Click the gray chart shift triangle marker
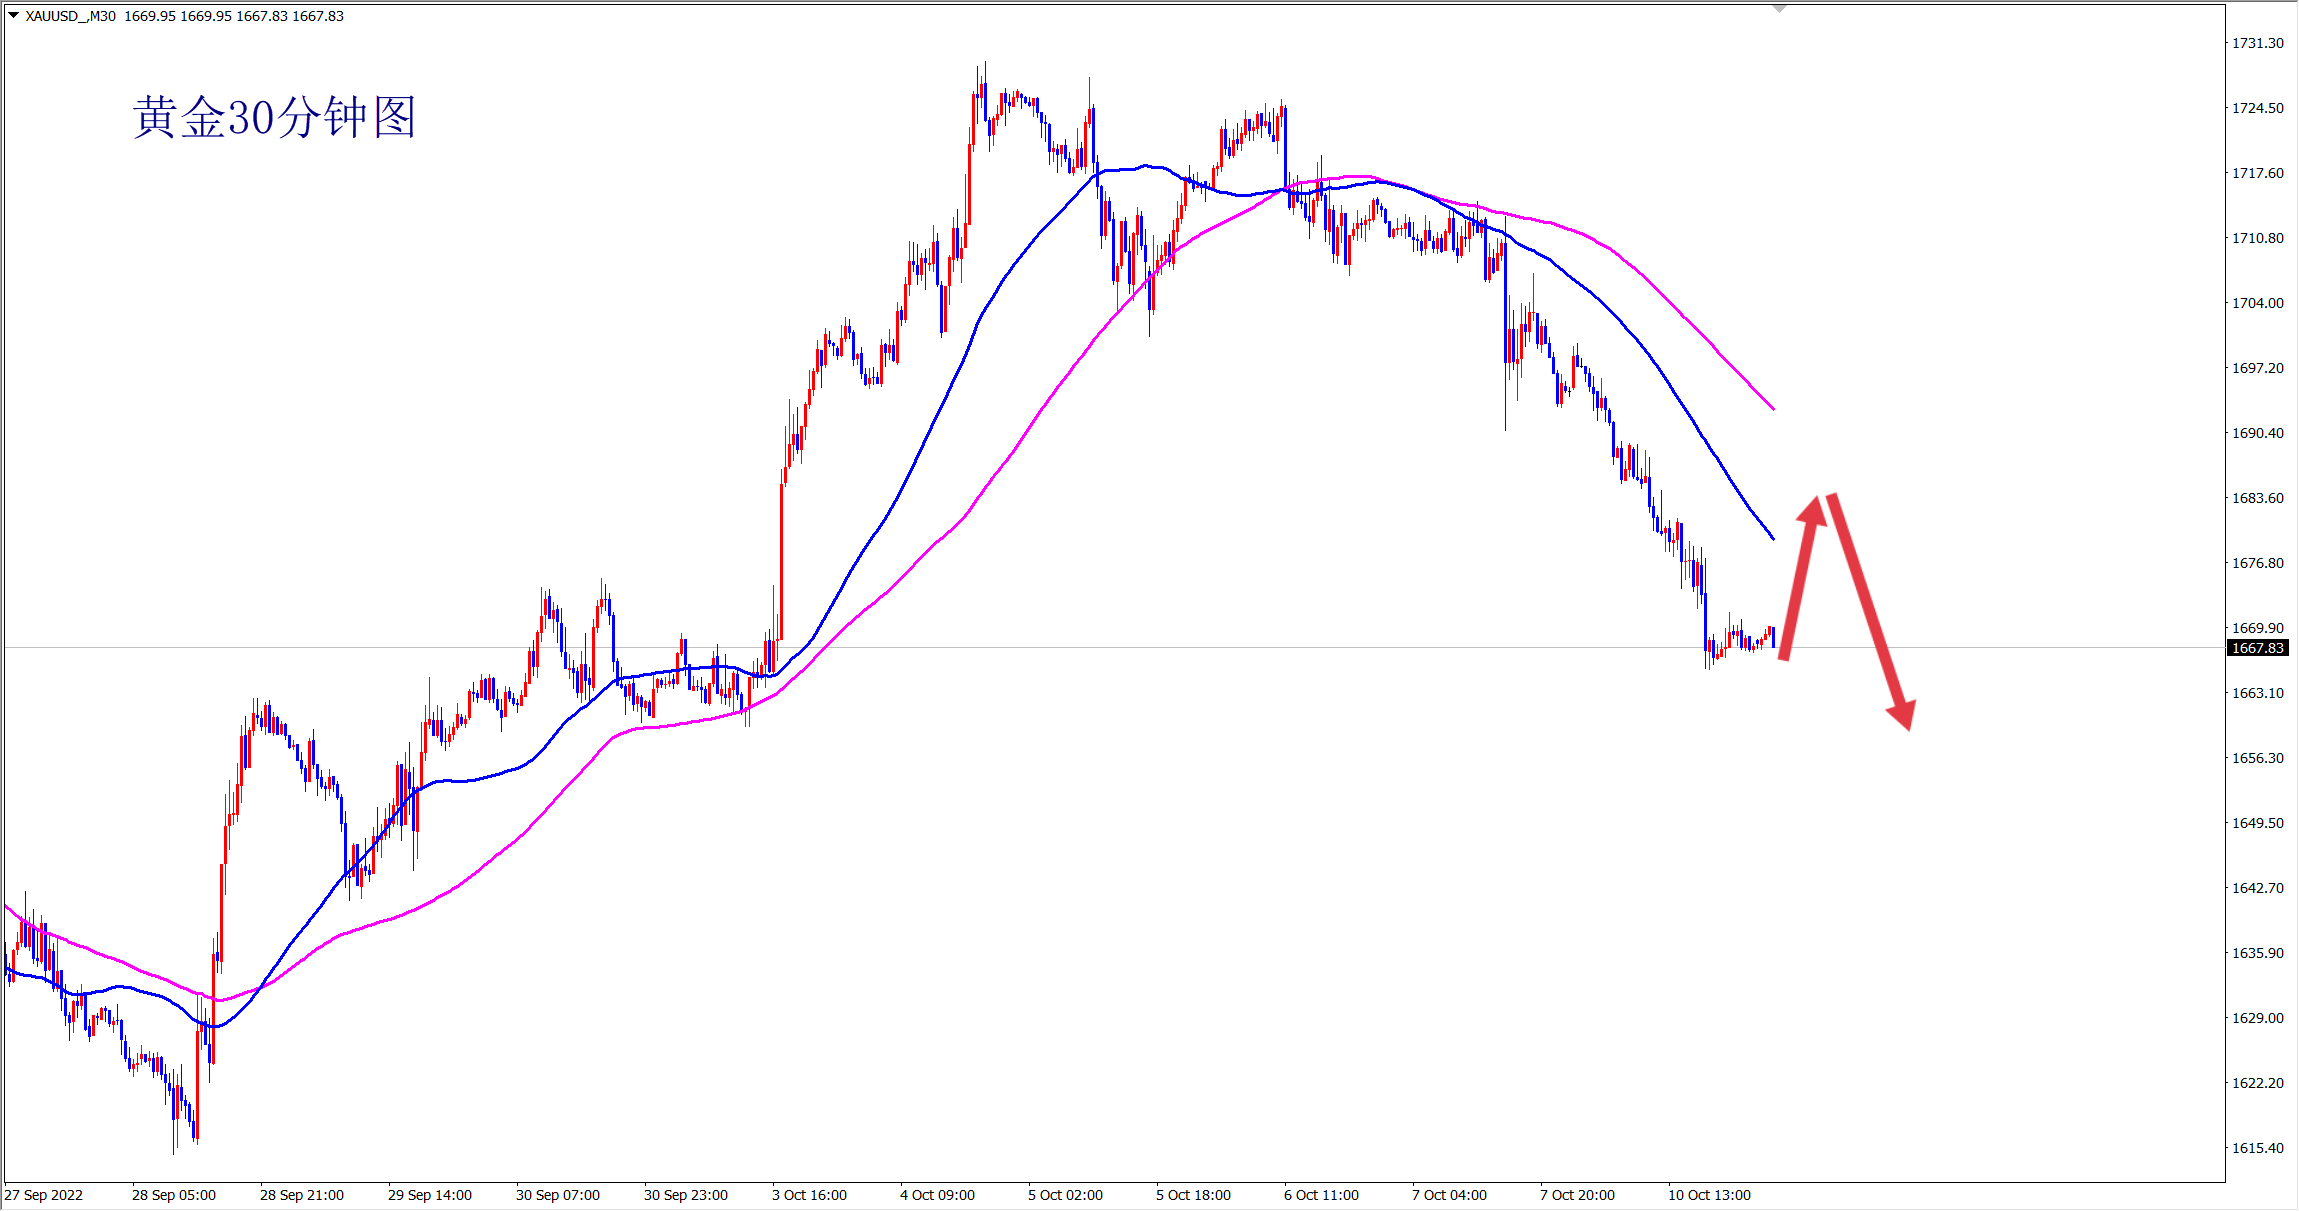Image resolution: width=2299 pixels, height=1211 pixels. [1779, 8]
